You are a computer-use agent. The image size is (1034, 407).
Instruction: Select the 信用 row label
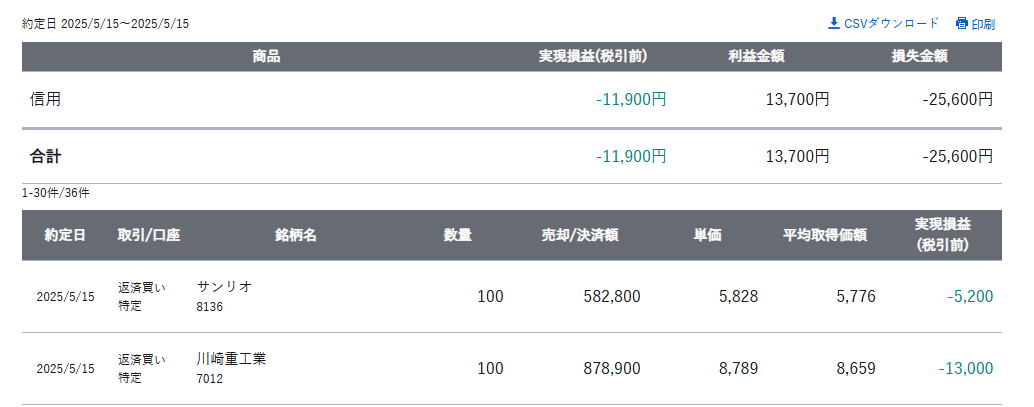tap(46, 100)
